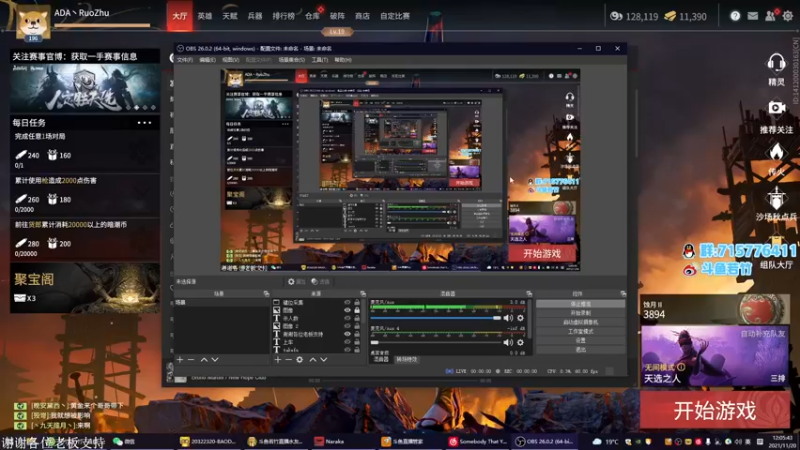800x450 pixels.
Task: Pop out the OBS controls dock icon
Action: point(623,294)
